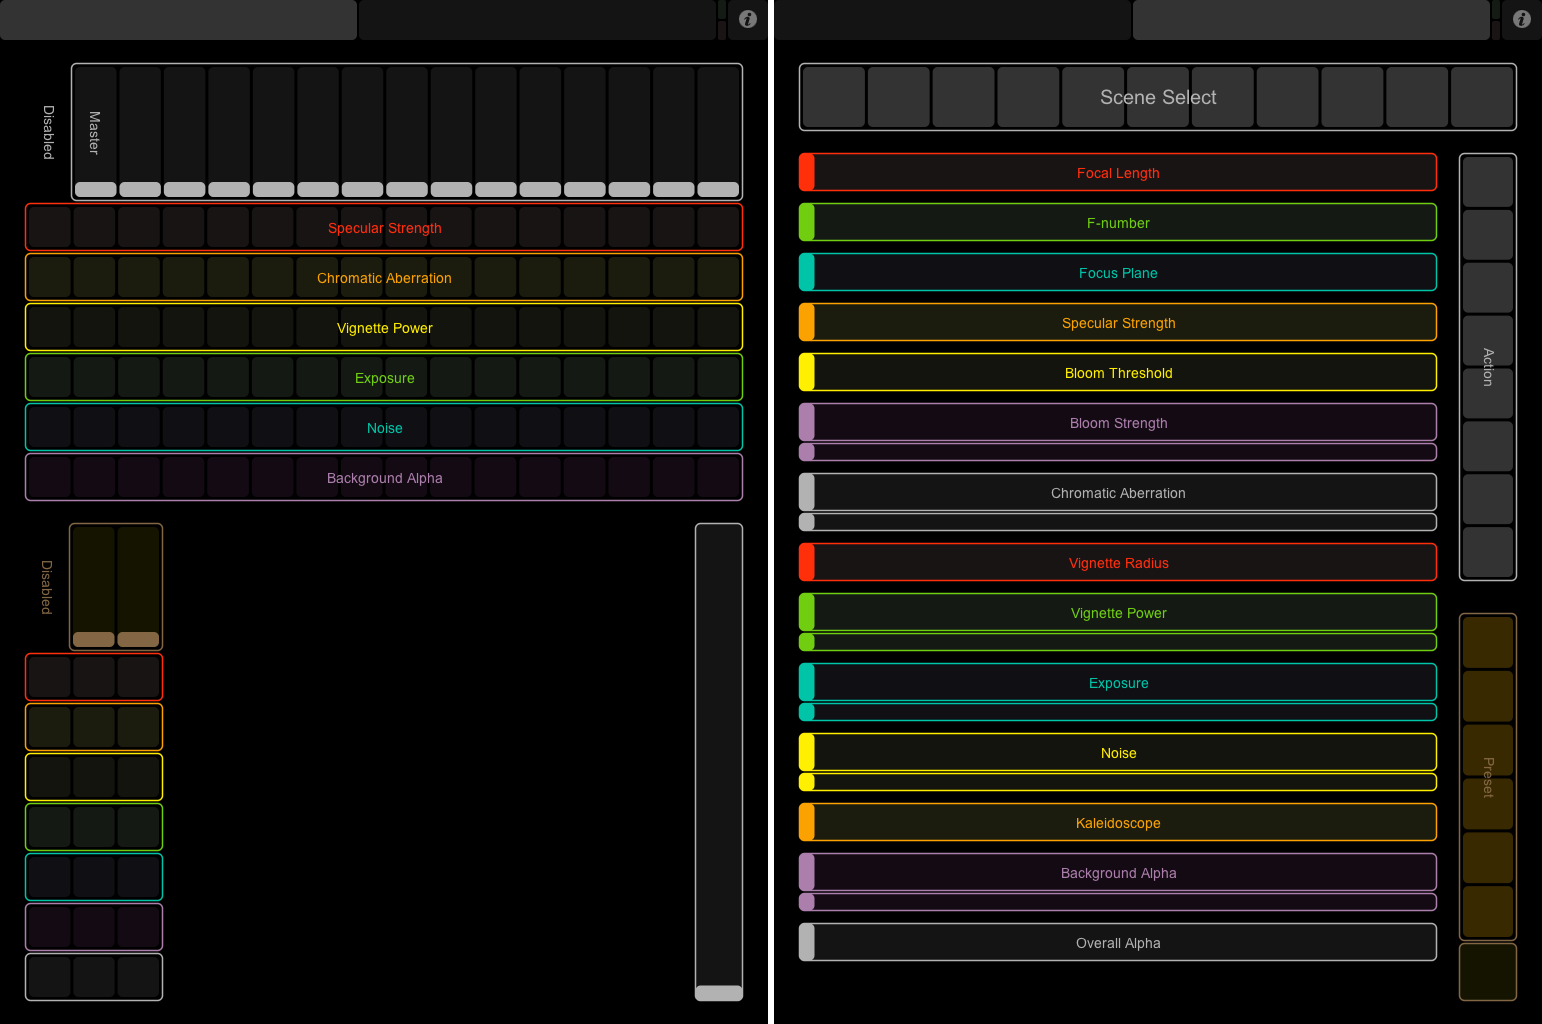Set the Bloom Threshold slider
The image size is (1542, 1024).
[x=1118, y=373]
